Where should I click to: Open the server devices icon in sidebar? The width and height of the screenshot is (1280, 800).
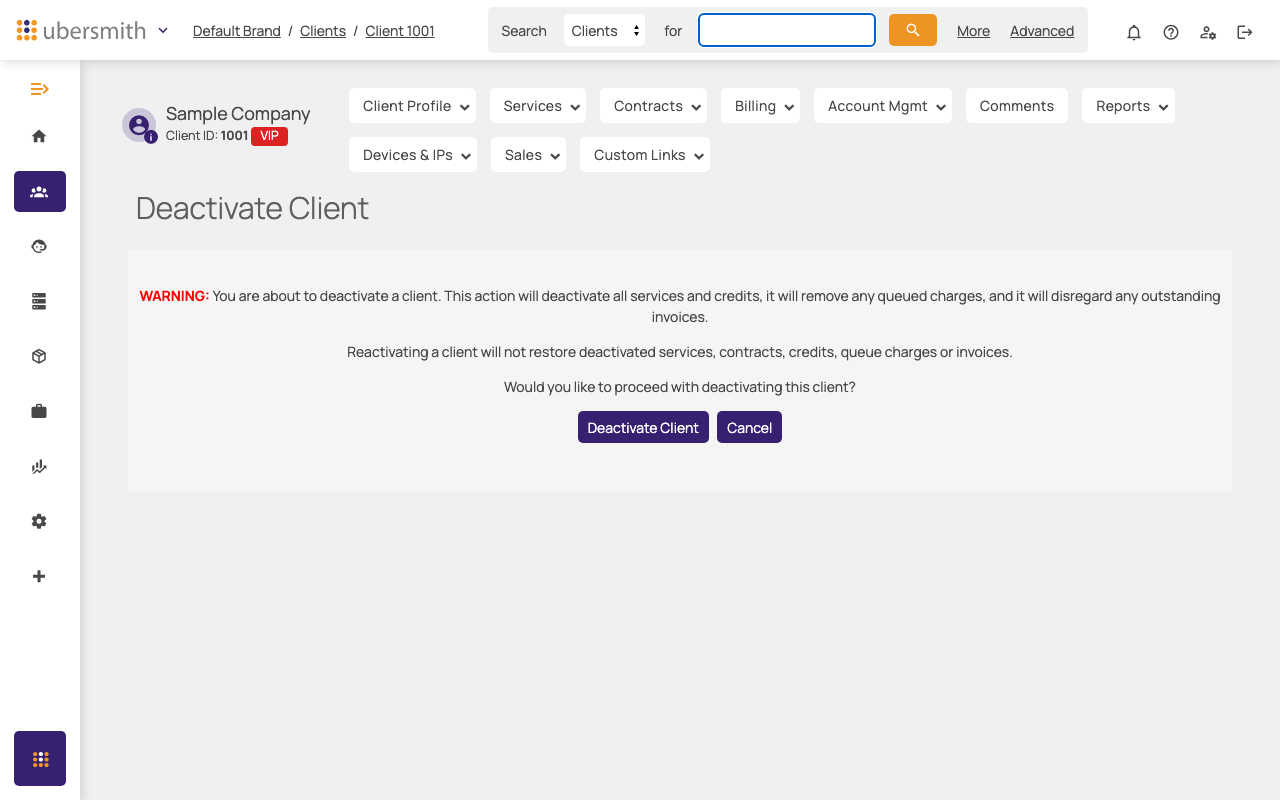click(x=39, y=301)
